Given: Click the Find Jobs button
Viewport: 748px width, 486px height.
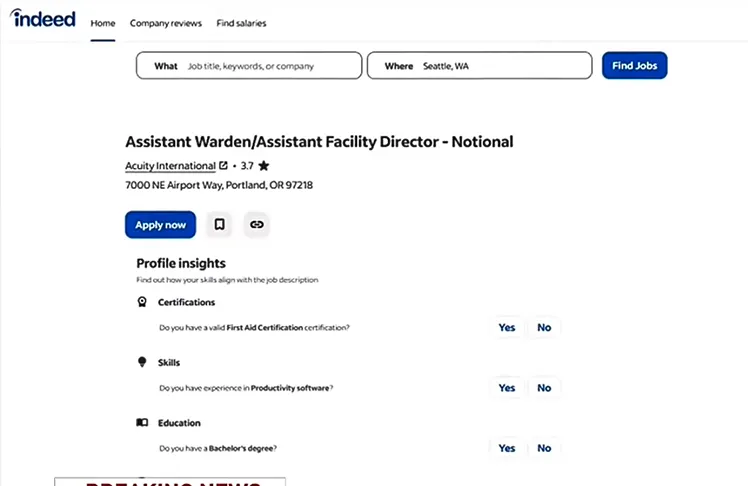Looking at the screenshot, I should [634, 66].
